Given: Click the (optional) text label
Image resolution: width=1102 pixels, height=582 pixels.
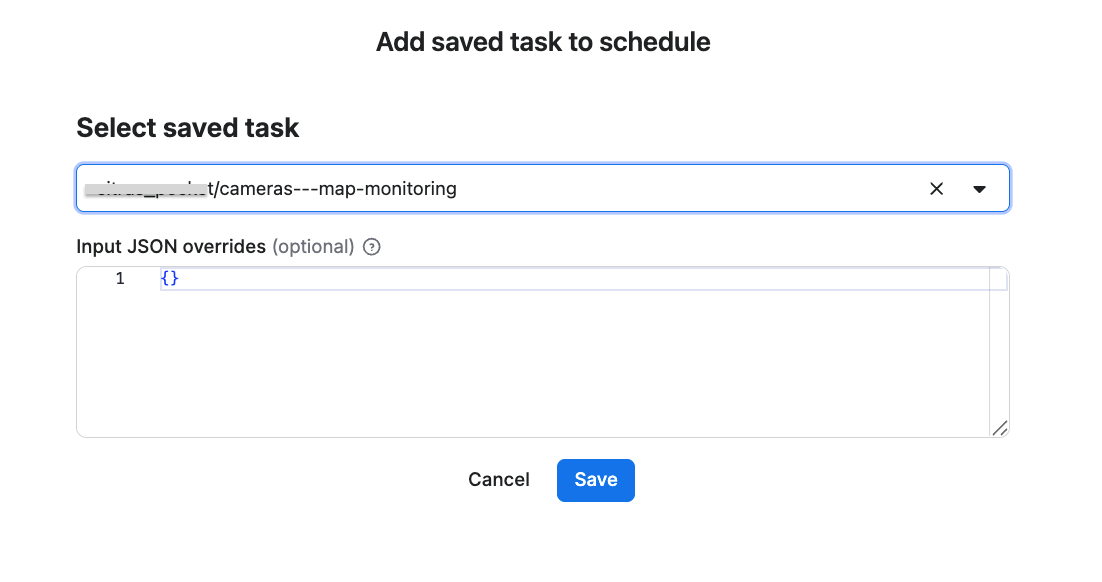Looking at the screenshot, I should pyautogui.click(x=313, y=247).
